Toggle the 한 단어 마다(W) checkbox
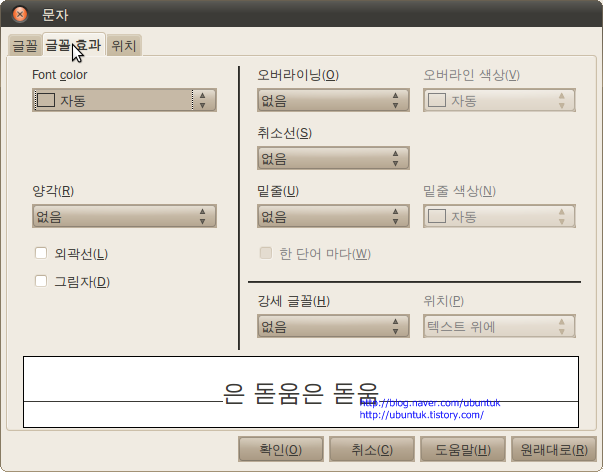 pyautogui.click(x=266, y=253)
